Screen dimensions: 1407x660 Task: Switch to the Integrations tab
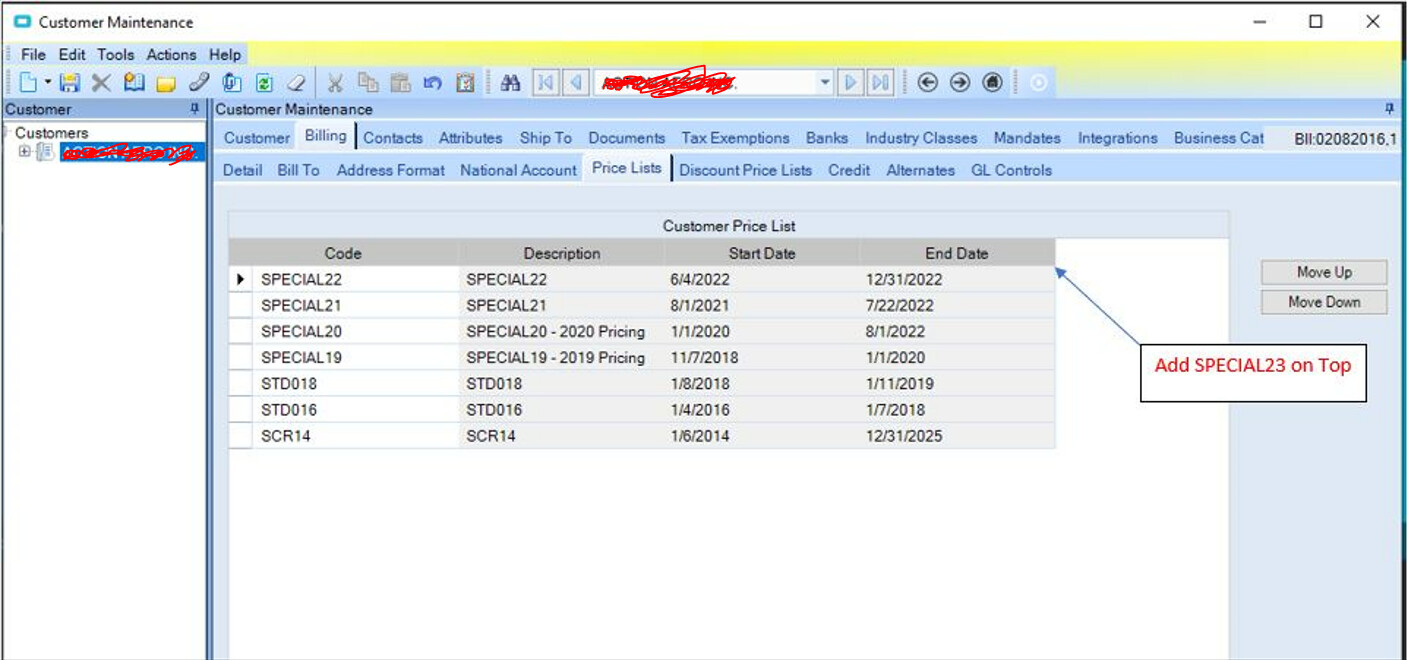click(1118, 138)
